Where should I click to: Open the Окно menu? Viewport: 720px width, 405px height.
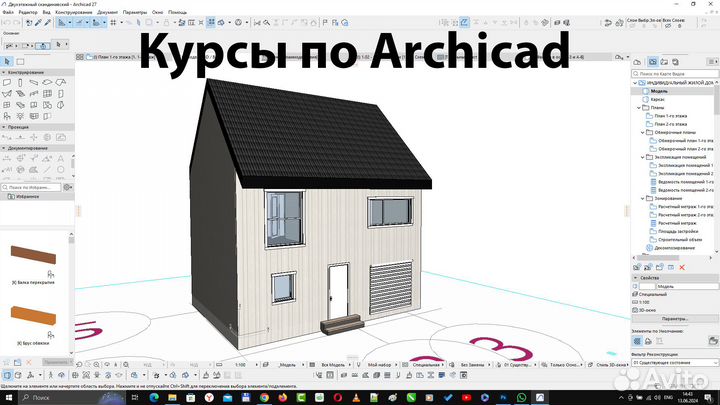(x=158, y=12)
